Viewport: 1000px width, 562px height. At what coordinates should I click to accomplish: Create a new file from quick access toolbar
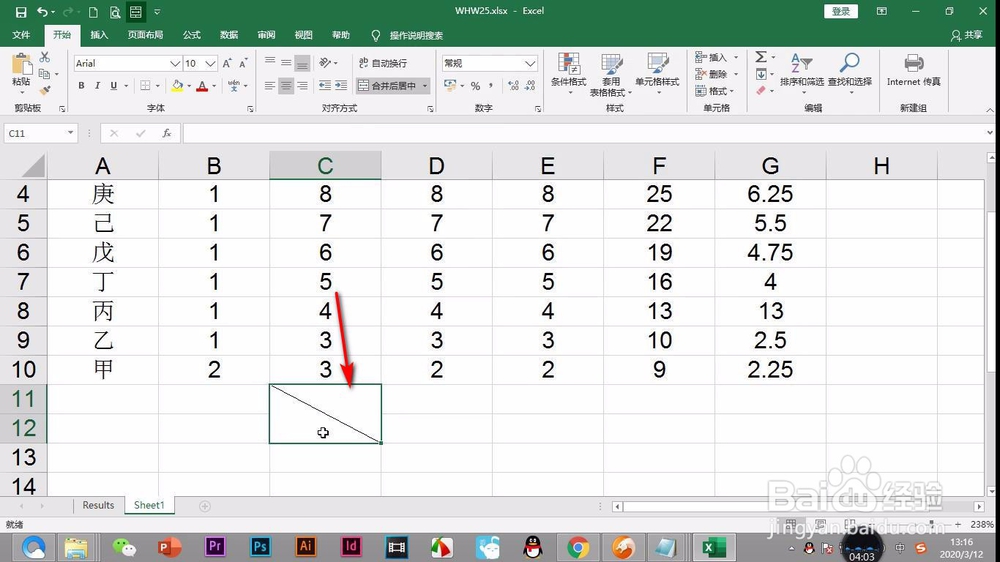pos(93,11)
